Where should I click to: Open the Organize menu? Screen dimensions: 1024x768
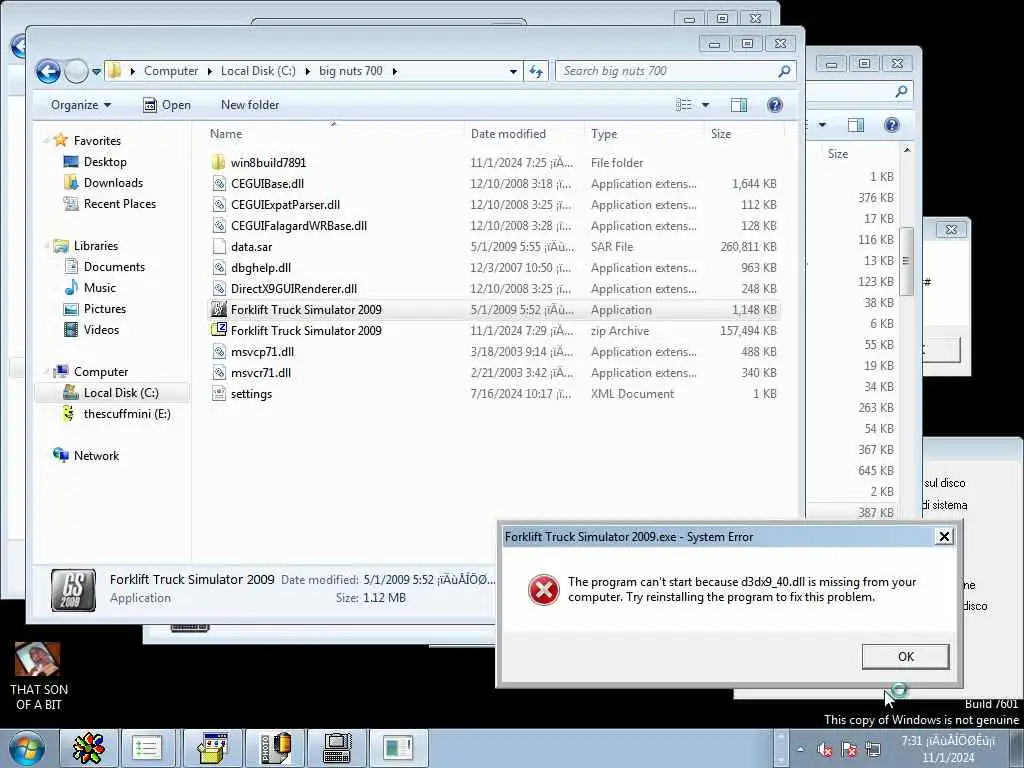click(x=81, y=105)
